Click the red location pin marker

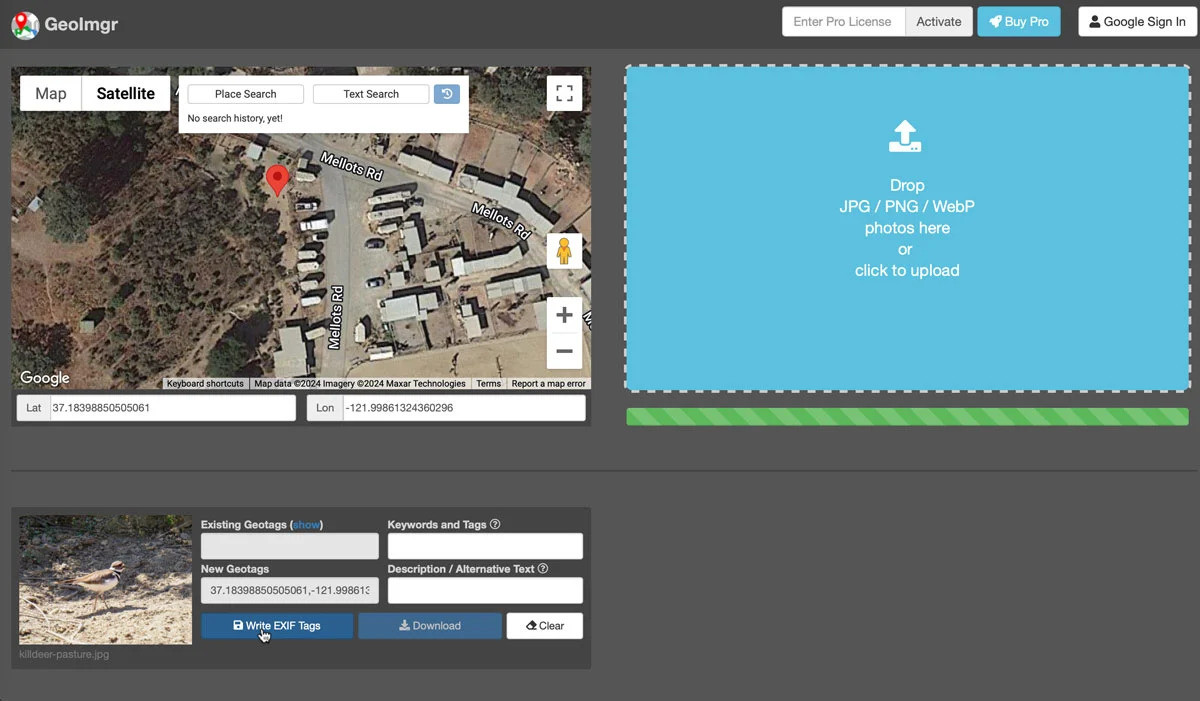pos(277,180)
